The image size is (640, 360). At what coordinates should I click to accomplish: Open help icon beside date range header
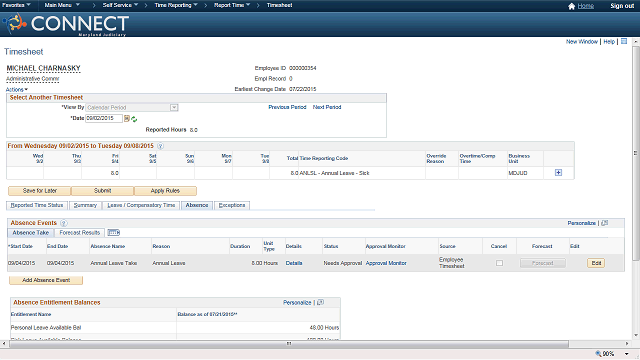pos(160,146)
